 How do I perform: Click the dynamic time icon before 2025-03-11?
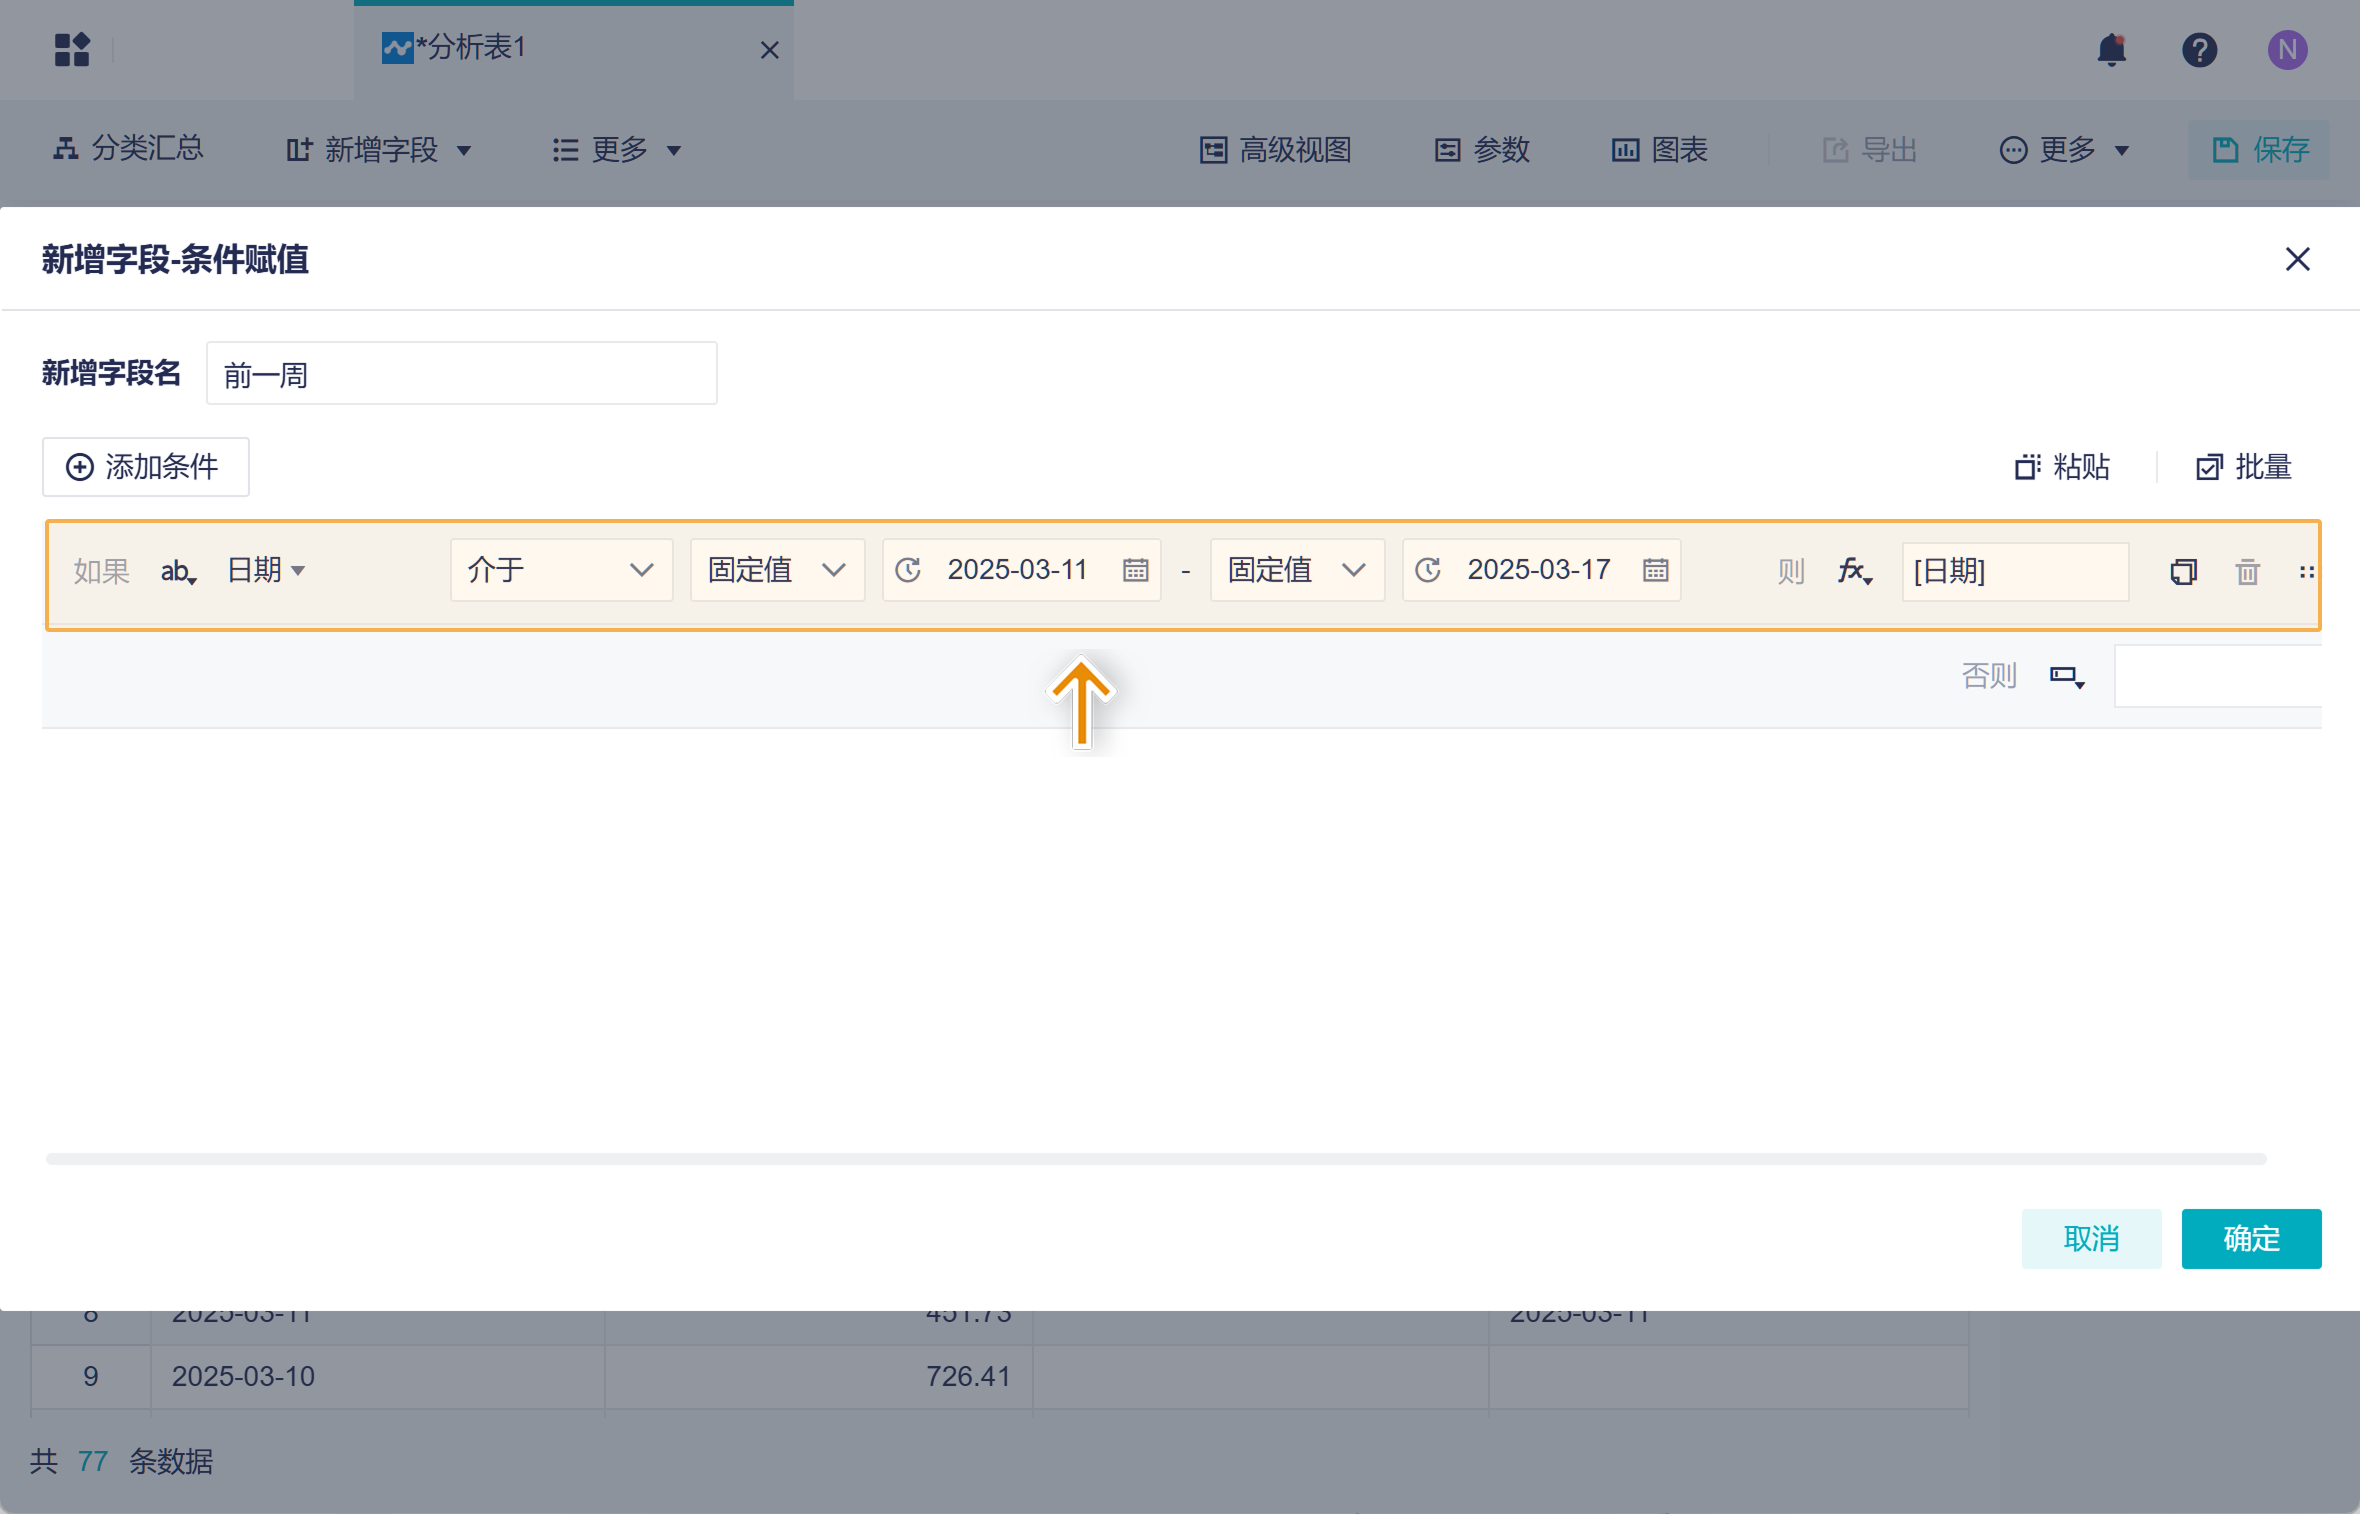pyautogui.click(x=908, y=570)
